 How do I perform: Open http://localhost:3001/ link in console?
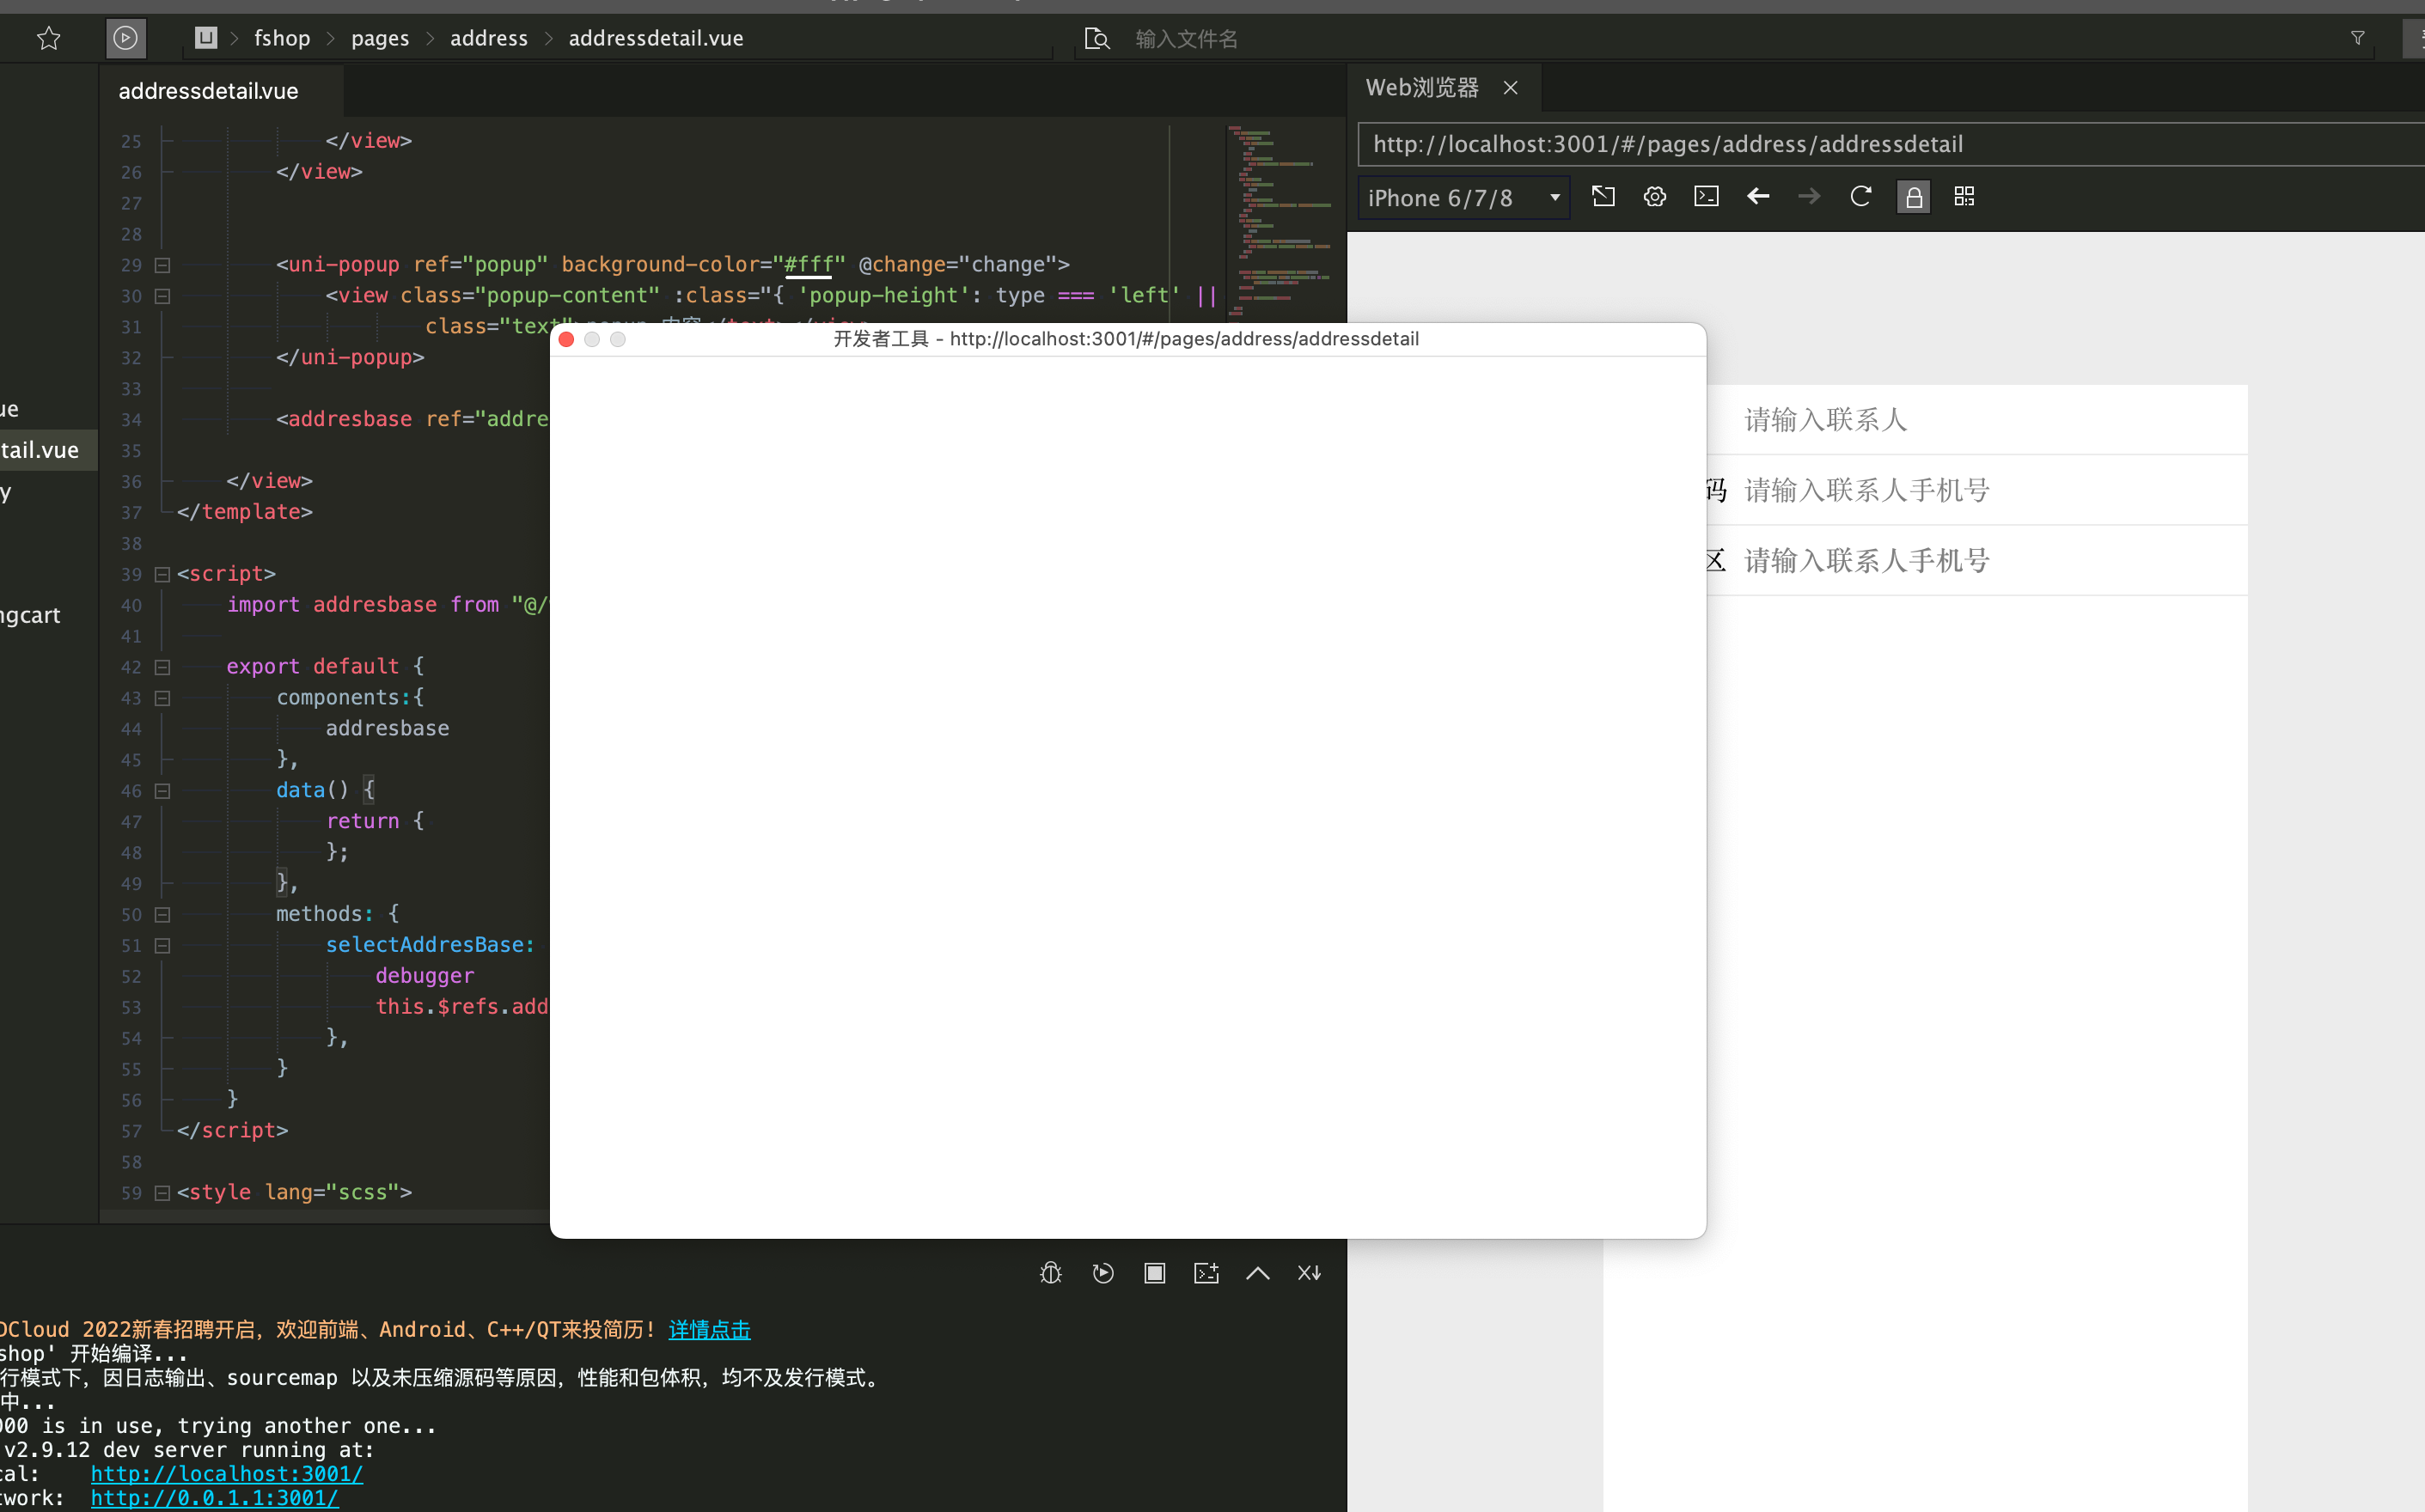coord(227,1473)
